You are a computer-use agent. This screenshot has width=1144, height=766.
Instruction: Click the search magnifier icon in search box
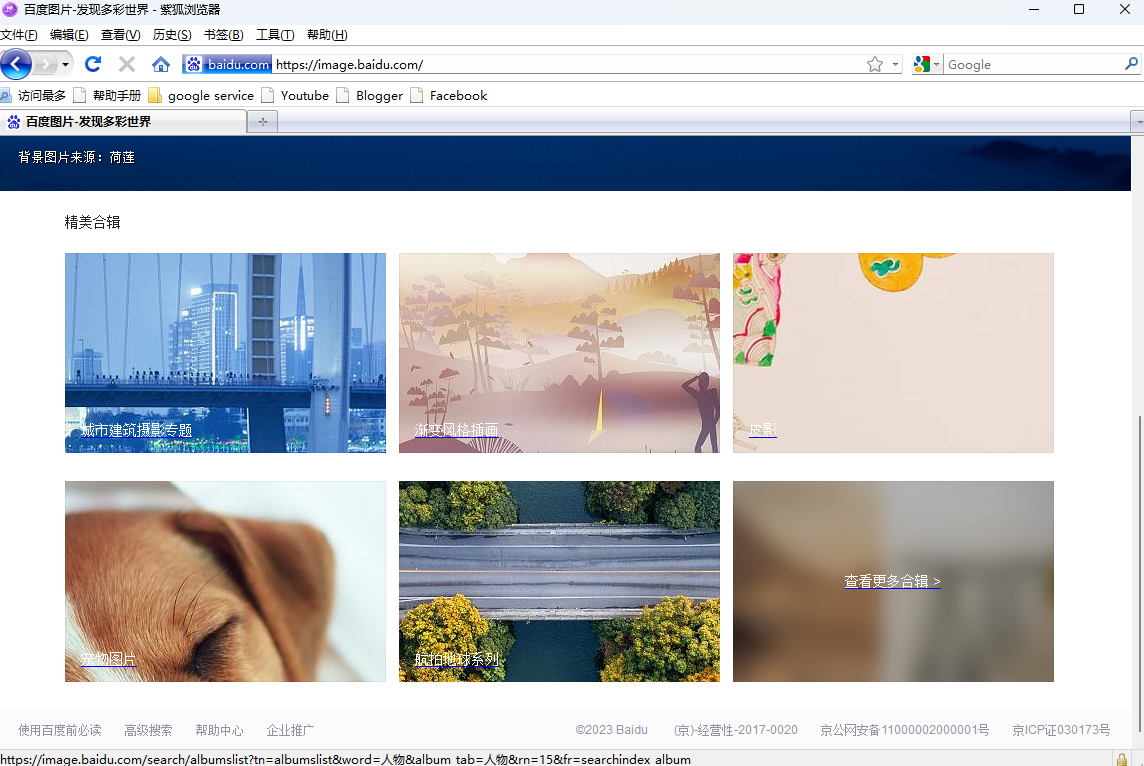coord(1131,64)
